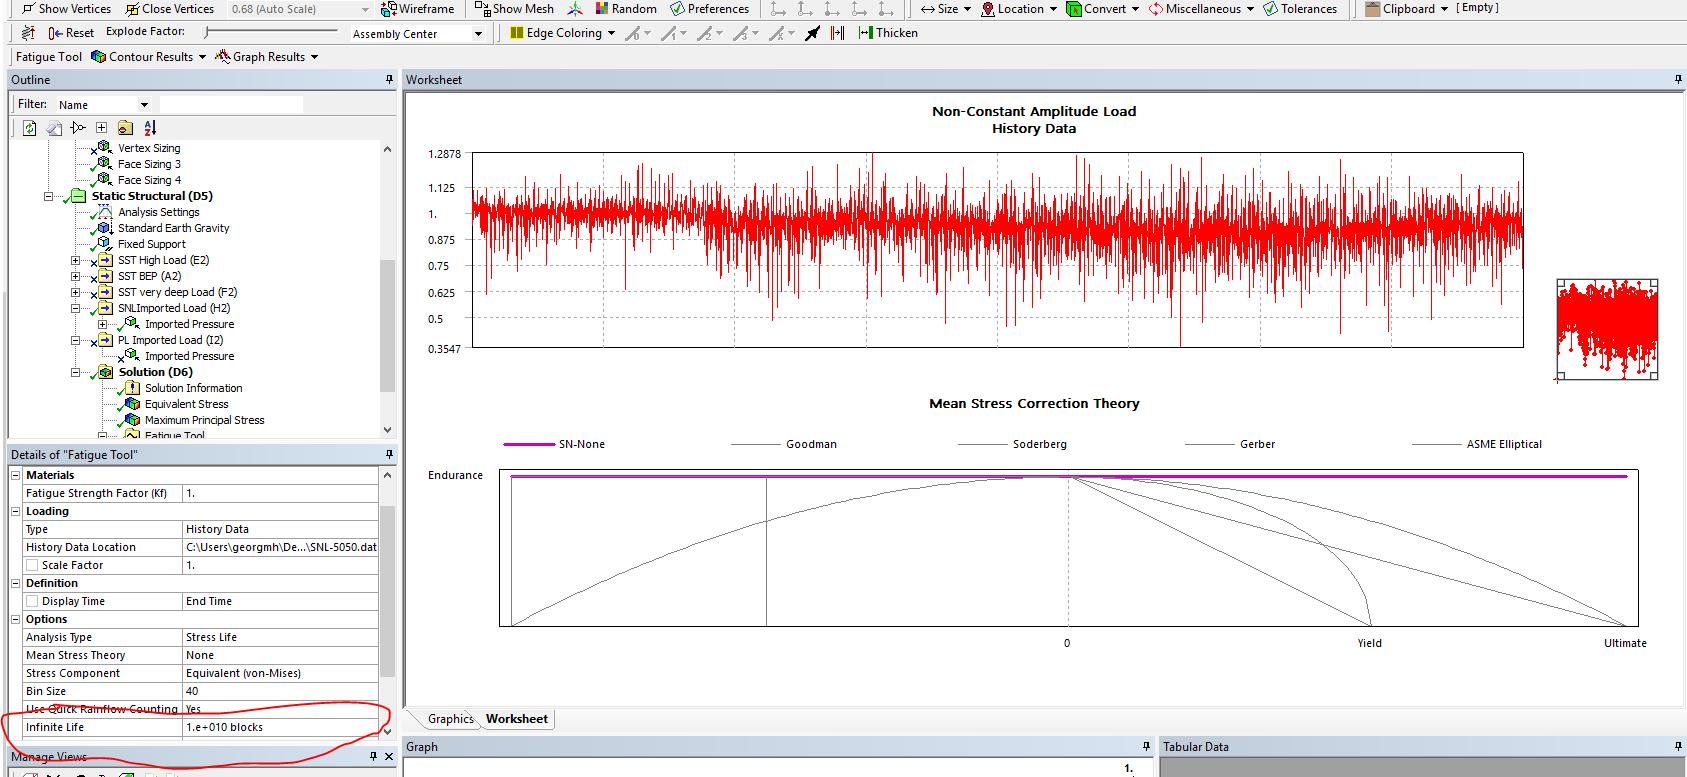Click the triad axes icon beside Show Mesh
The image size is (1687, 777).
coord(575,9)
